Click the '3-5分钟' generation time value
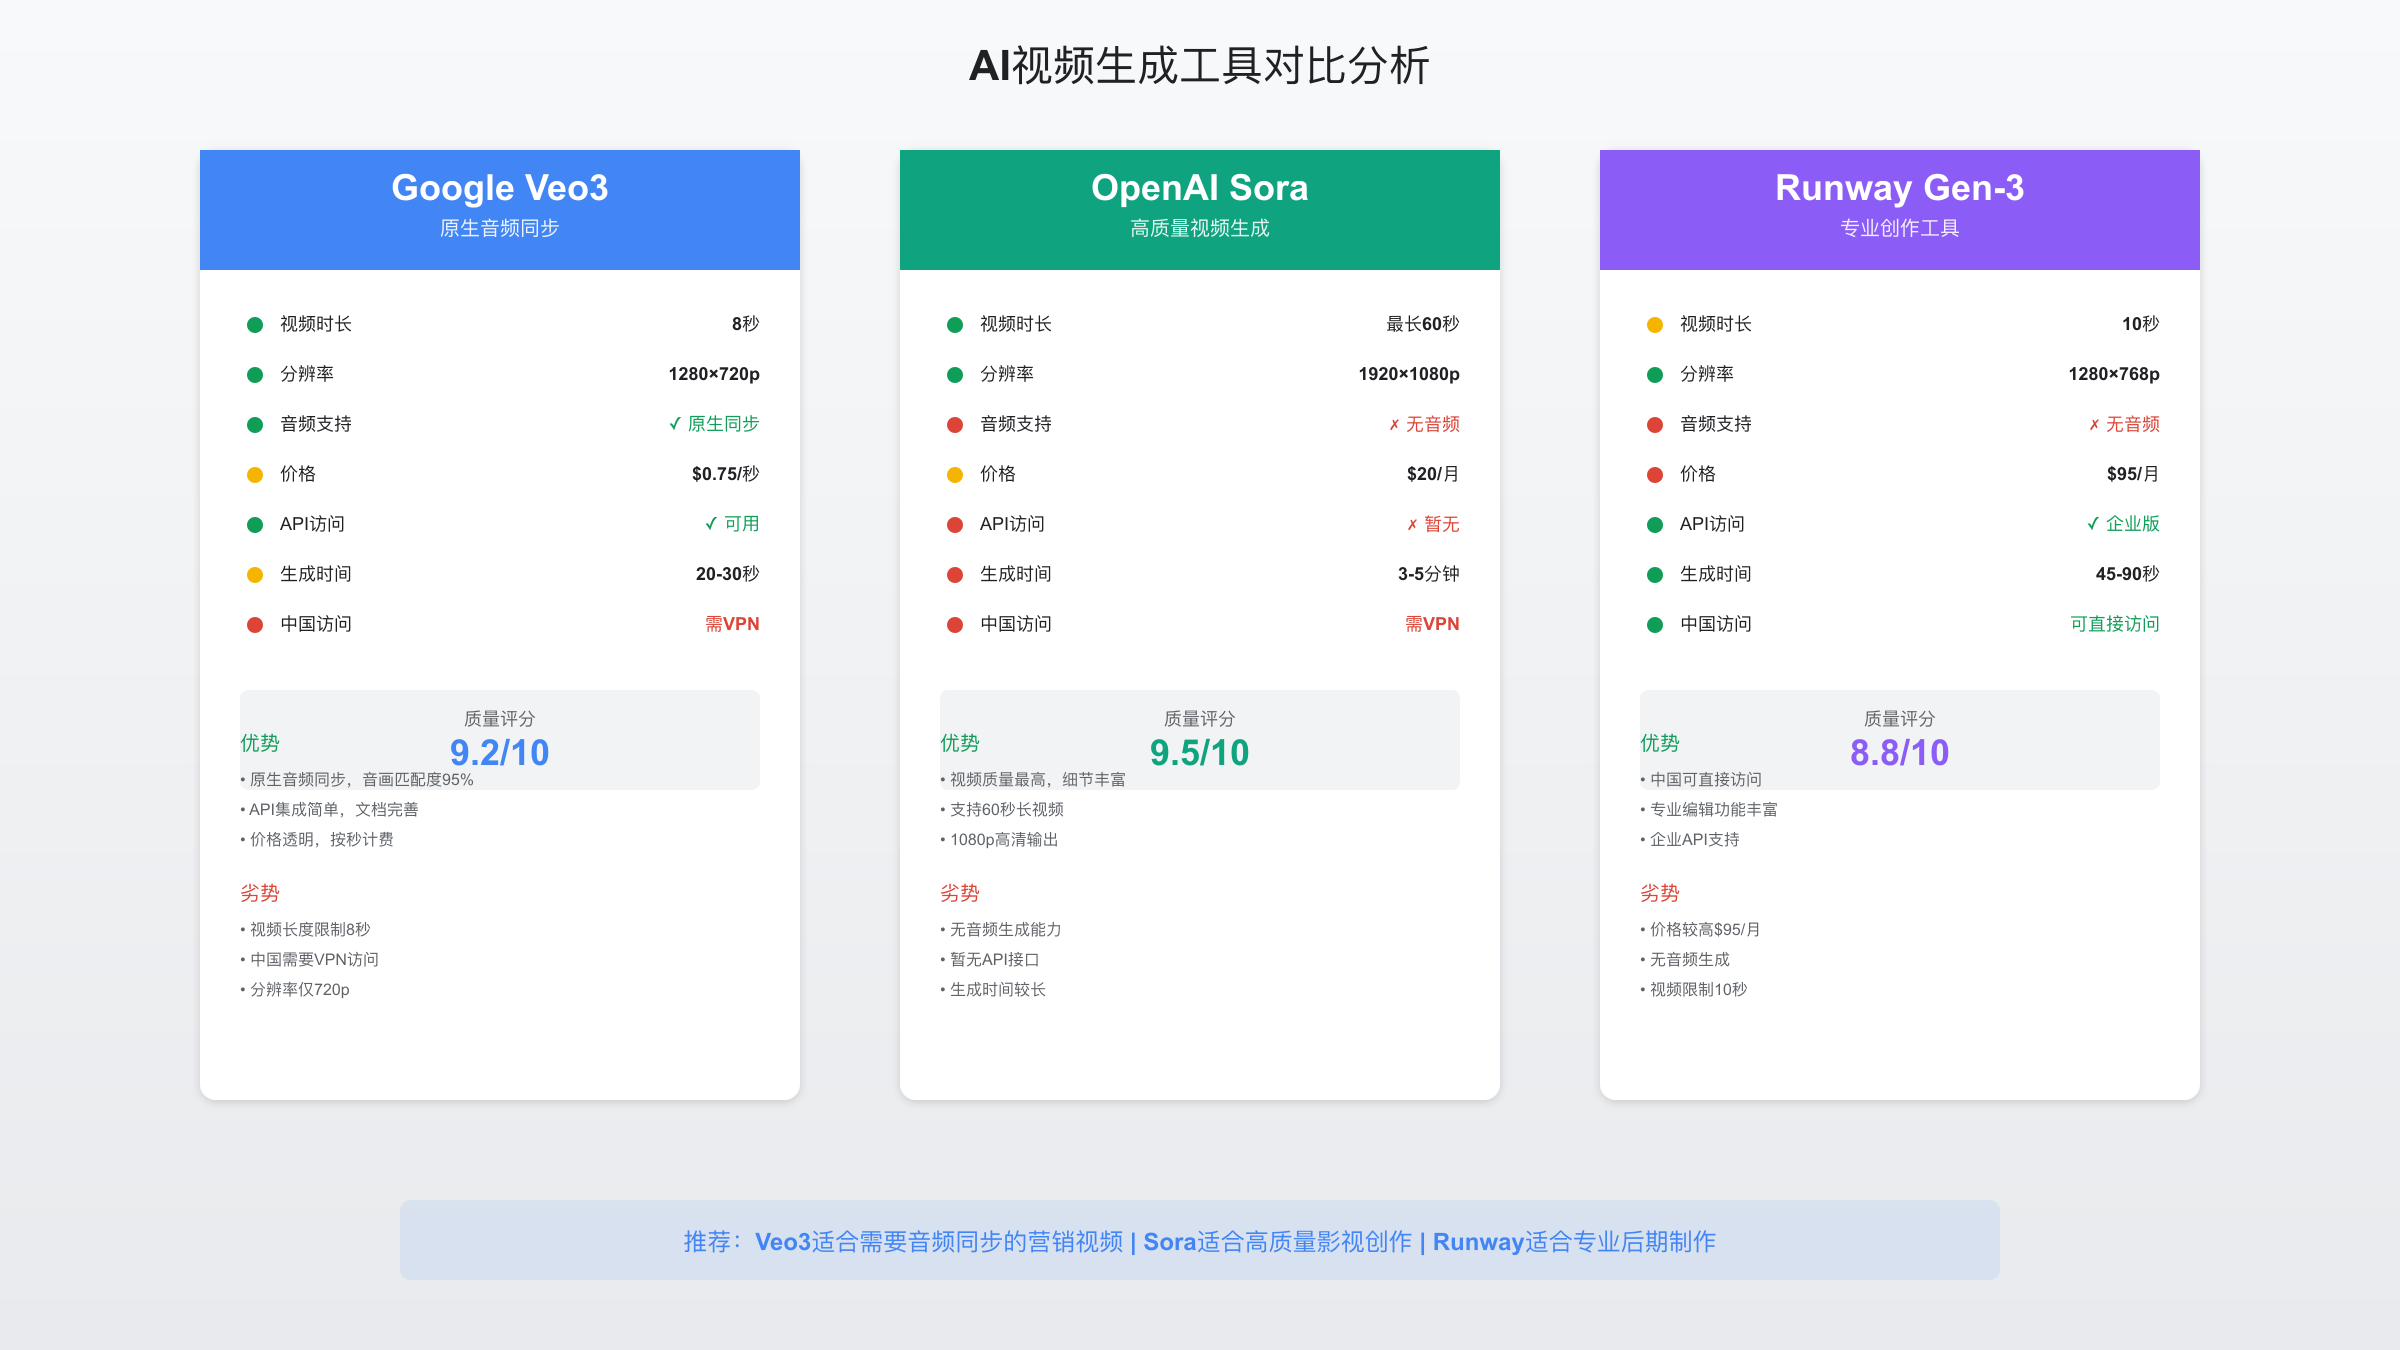The width and height of the screenshot is (2400, 1350). coord(1429,574)
